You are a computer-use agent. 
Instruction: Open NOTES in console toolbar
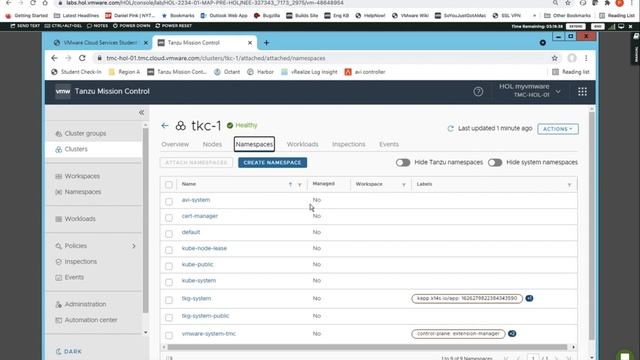point(98,26)
